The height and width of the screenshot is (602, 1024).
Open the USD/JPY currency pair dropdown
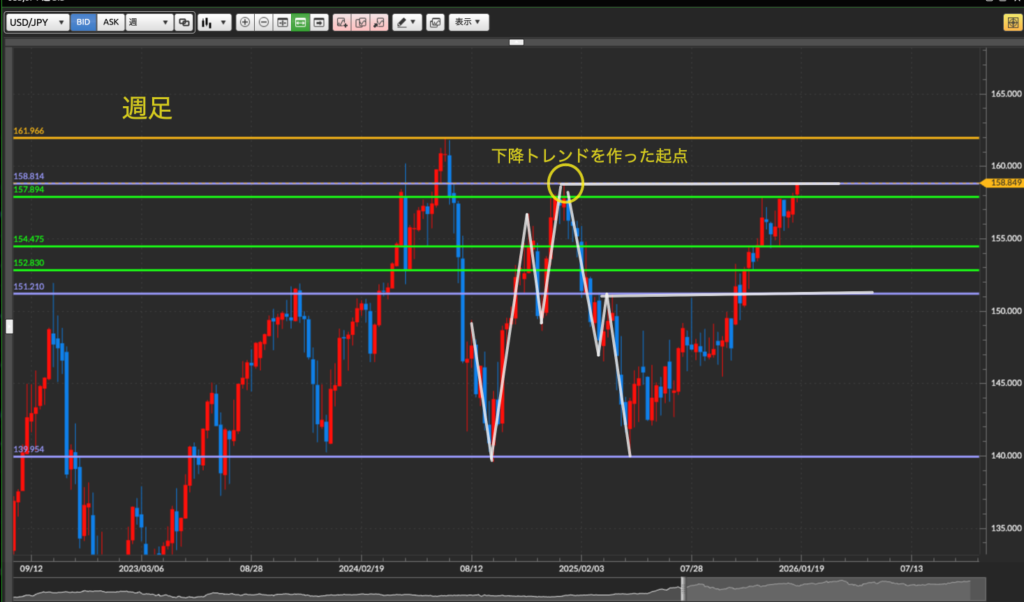[x=37, y=22]
